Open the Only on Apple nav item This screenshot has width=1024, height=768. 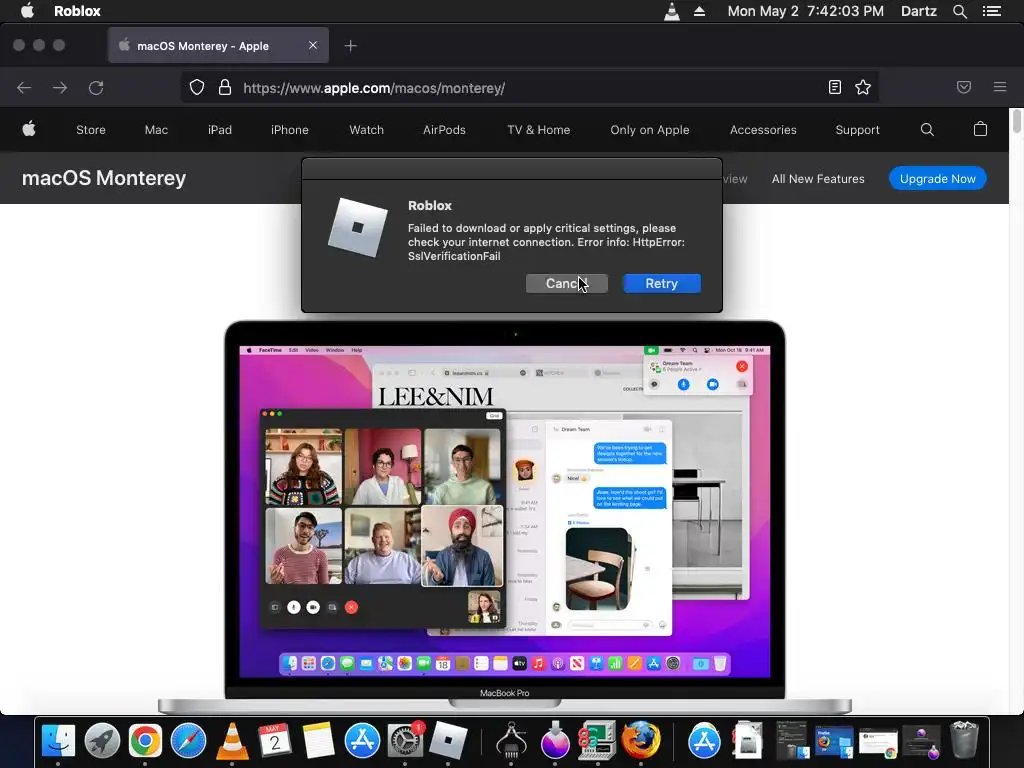(649, 130)
